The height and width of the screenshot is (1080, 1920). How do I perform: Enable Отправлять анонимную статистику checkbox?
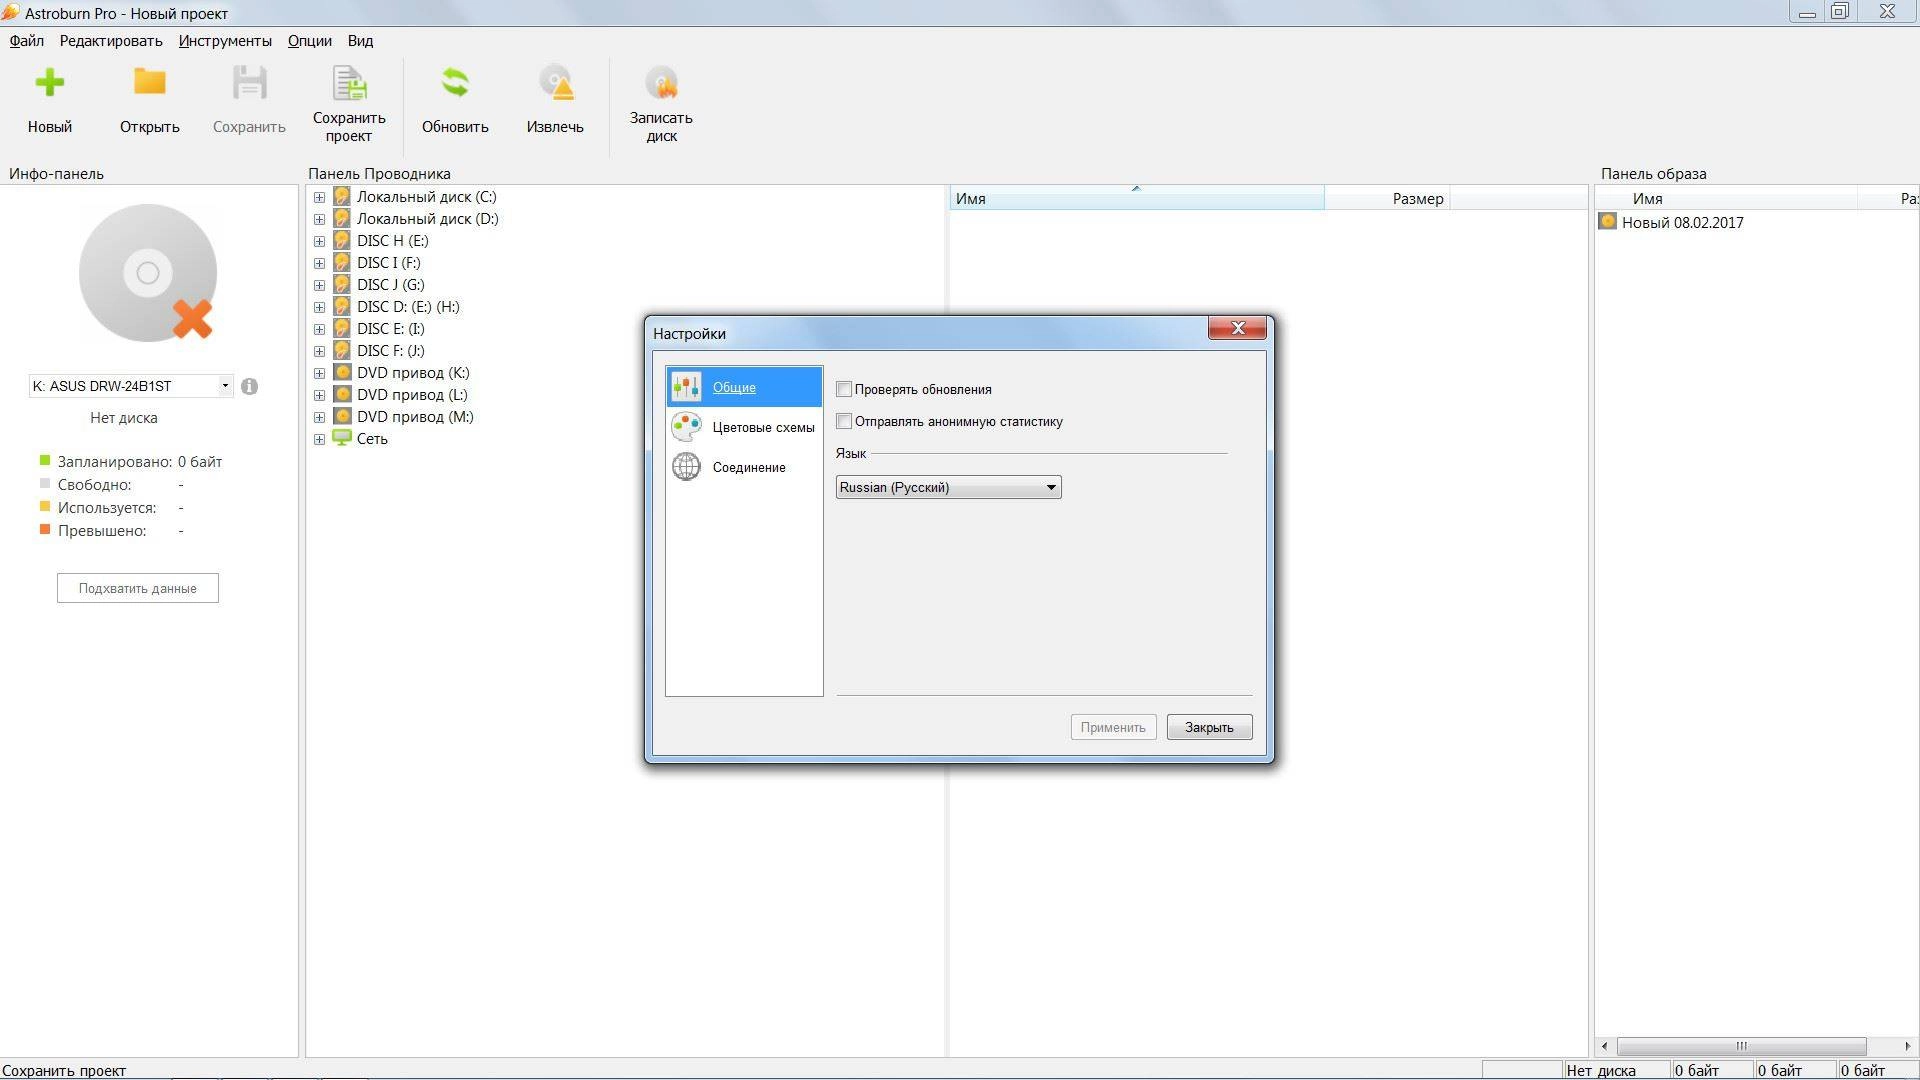click(x=844, y=421)
